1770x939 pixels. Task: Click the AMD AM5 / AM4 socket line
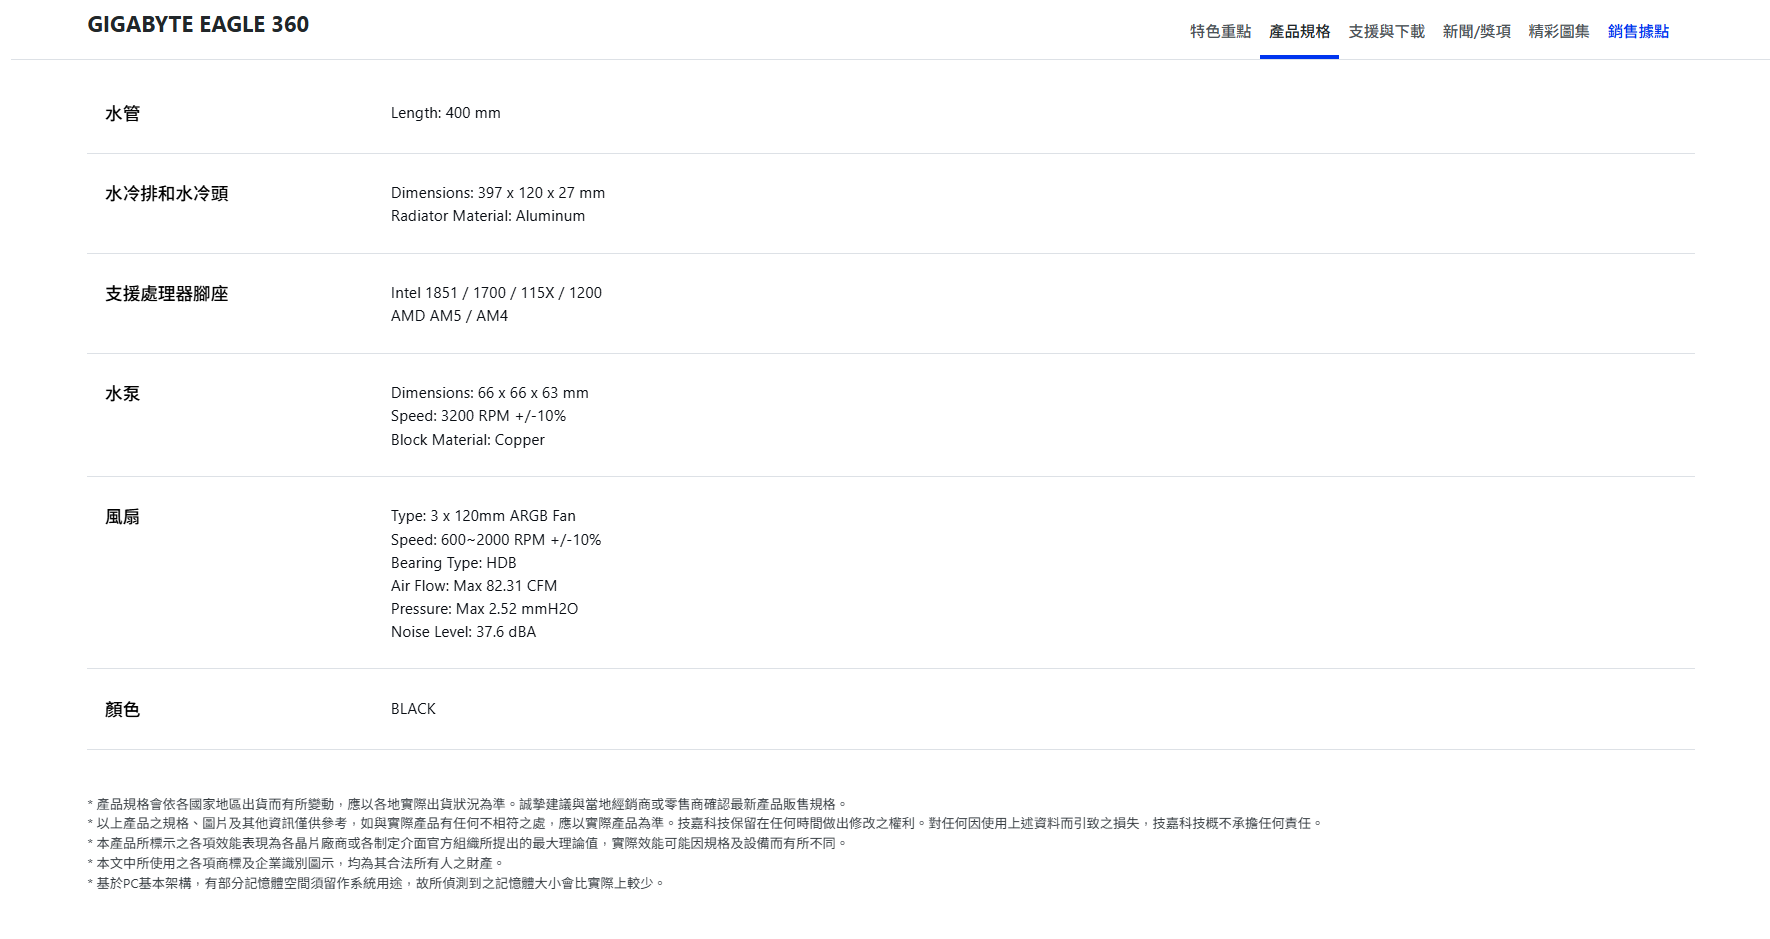click(449, 316)
